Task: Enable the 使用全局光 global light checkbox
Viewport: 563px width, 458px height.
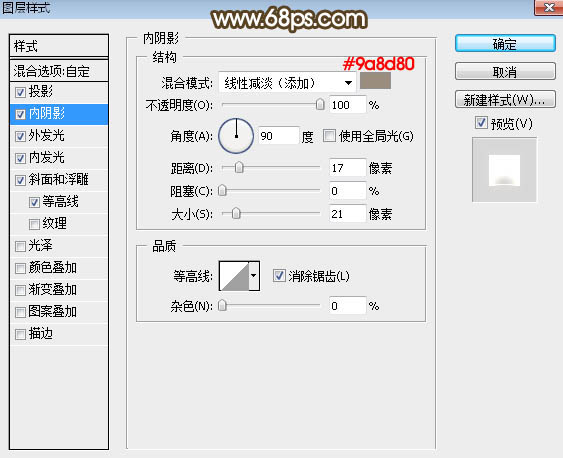Action: [329, 136]
